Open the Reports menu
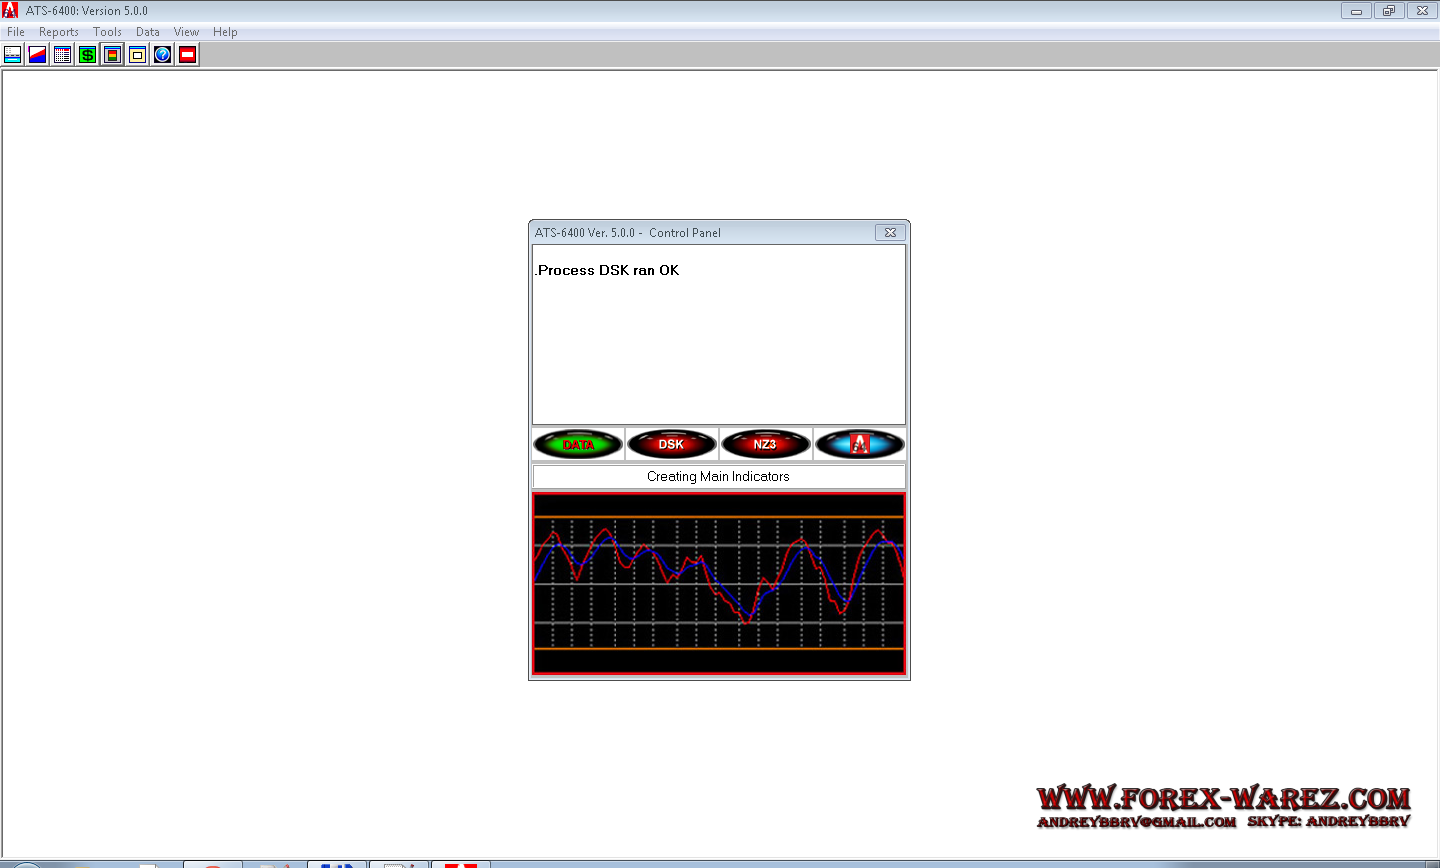This screenshot has height=868, width=1440. 59,32
